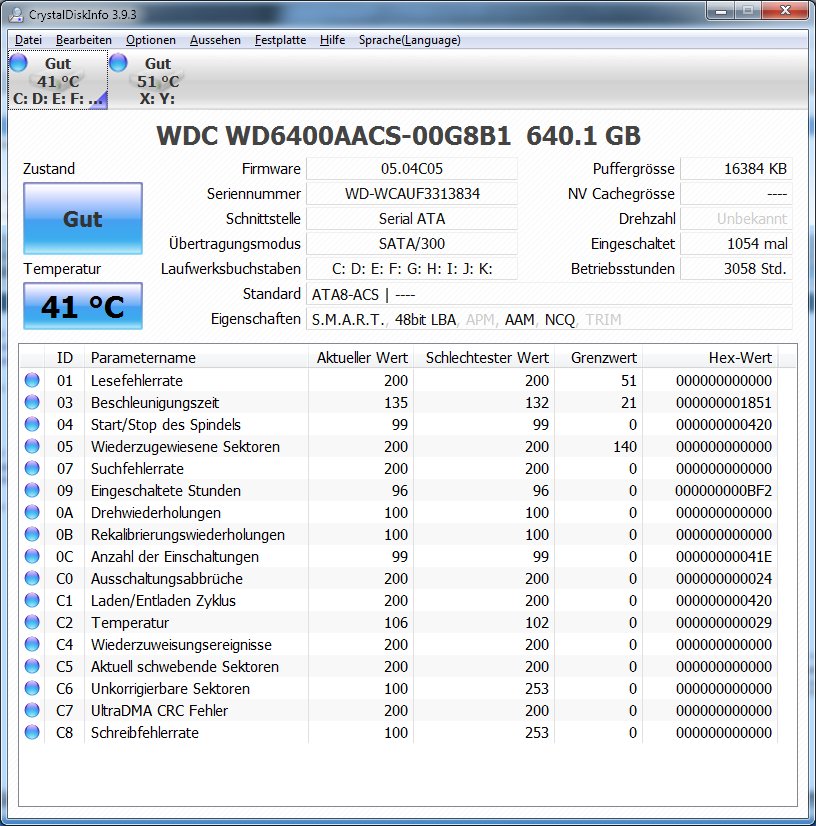Open the Festplatte menu
Viewport: 816px width, 826px height.
click(x=280, y=40)
